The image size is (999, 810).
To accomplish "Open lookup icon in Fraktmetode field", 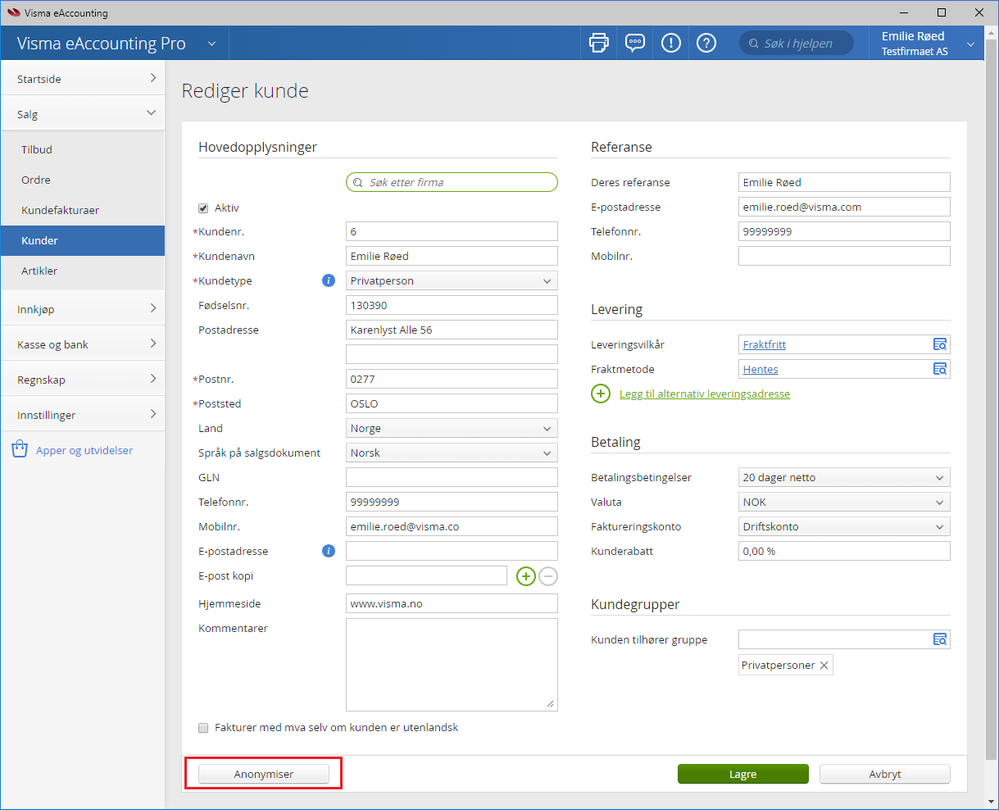I will pos(939,369).
